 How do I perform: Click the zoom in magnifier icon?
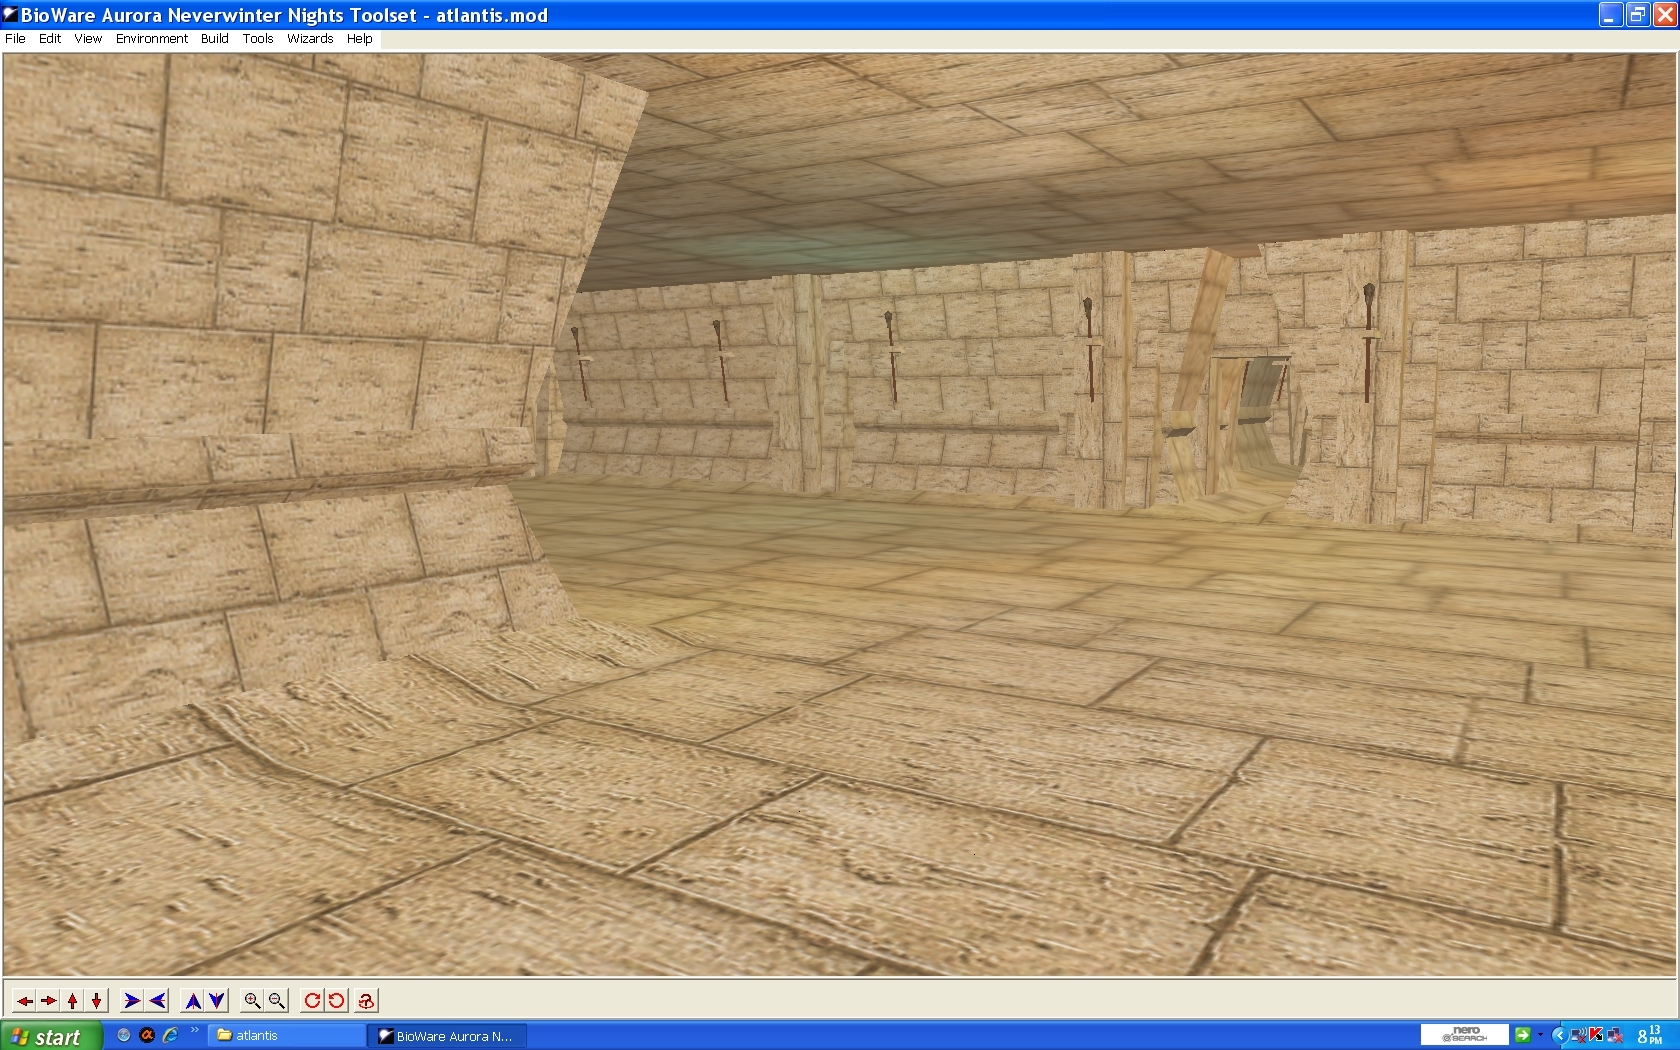252,1000
